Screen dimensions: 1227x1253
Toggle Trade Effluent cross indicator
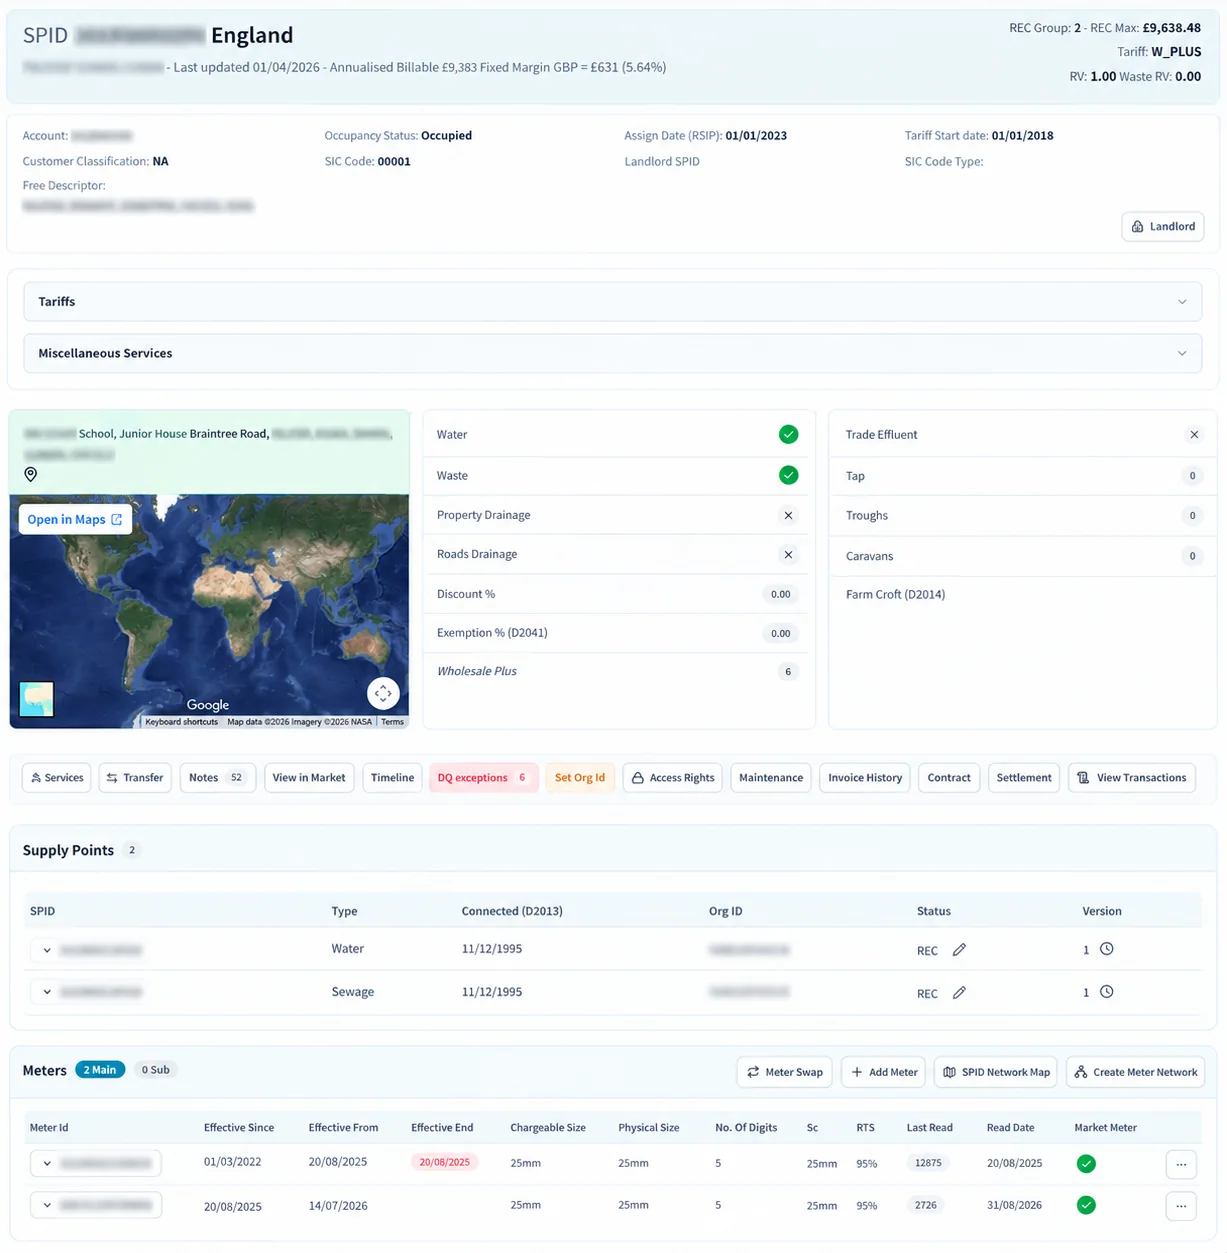(x=1194, y=434)
